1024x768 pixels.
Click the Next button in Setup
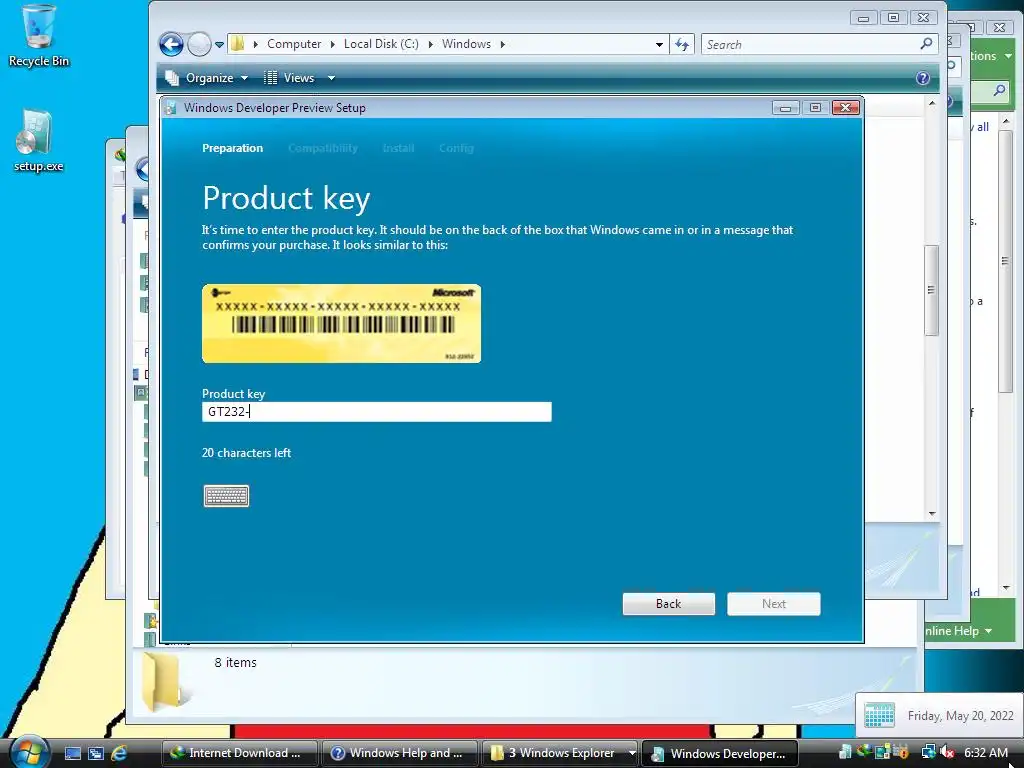click(774, 604)
